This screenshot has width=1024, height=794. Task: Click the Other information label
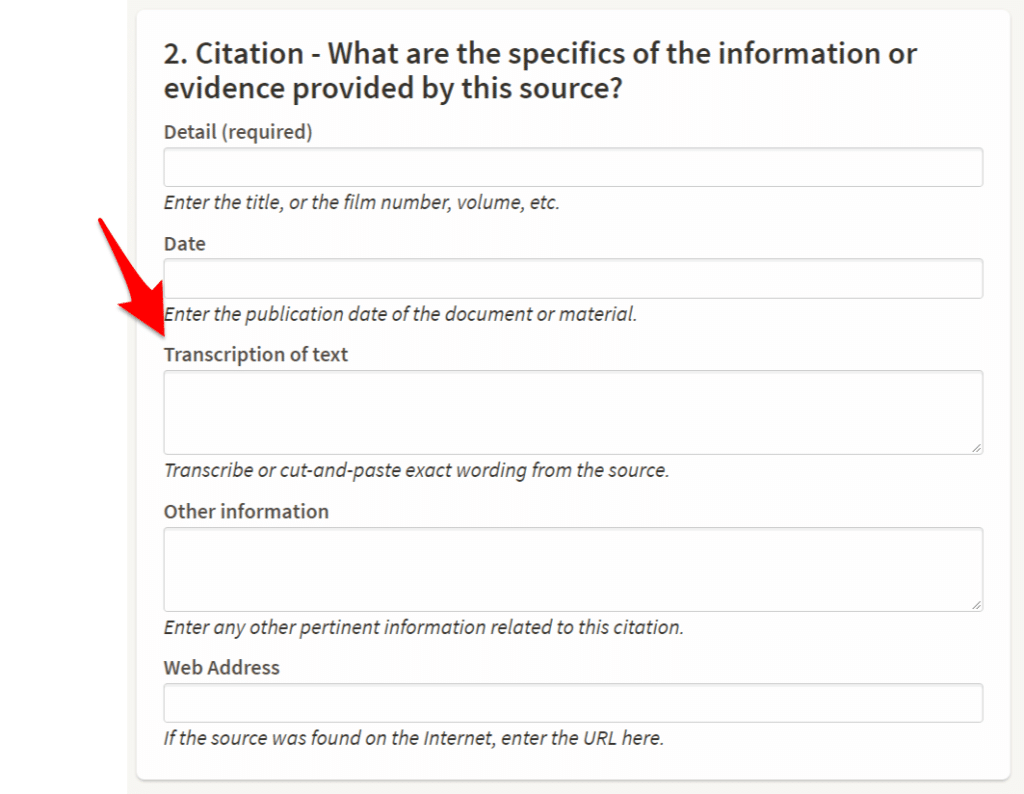pyautogui.click(x=246, y=511)
